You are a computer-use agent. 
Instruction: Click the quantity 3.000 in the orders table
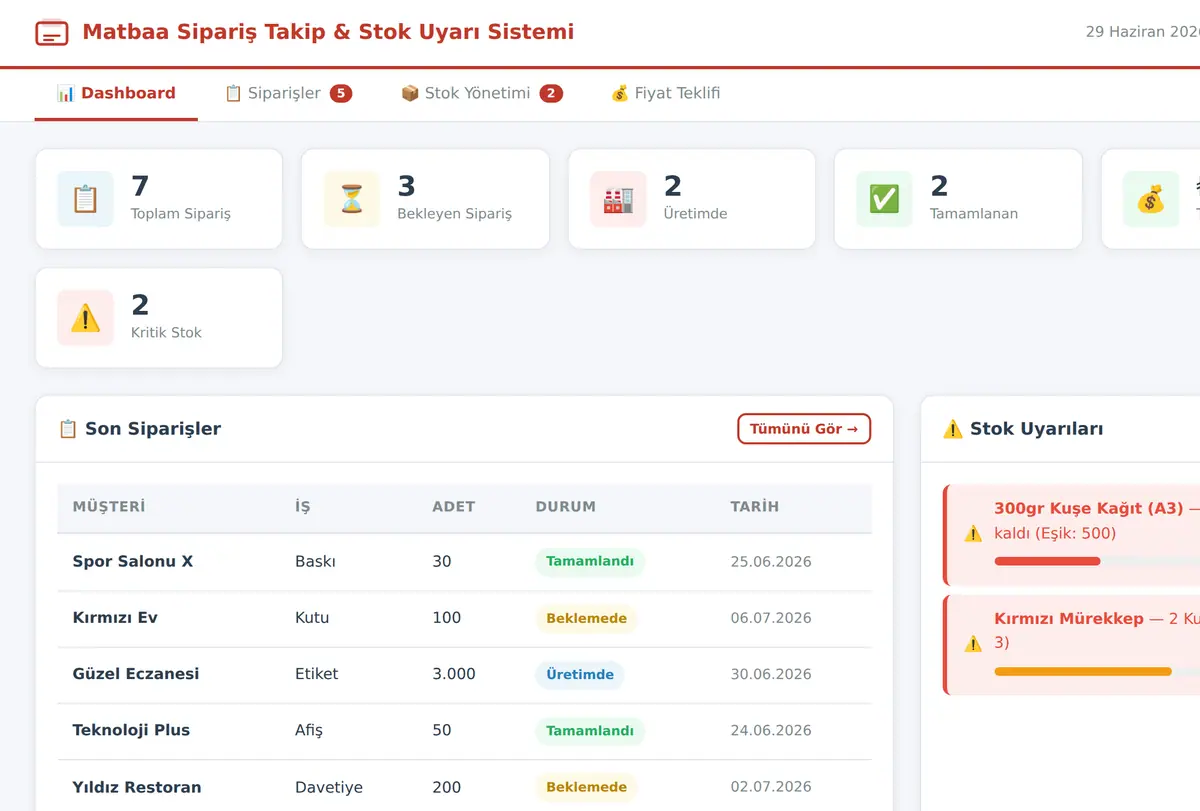click(x=454, y=674)
